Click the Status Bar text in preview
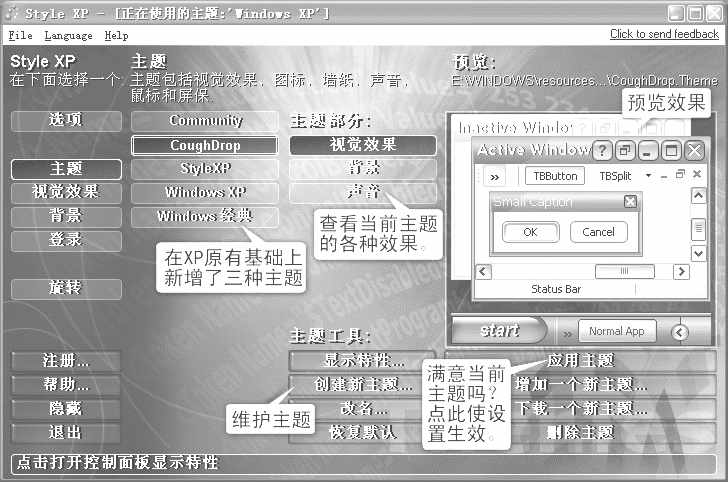 pyautogui.click(x=556, y=289)
